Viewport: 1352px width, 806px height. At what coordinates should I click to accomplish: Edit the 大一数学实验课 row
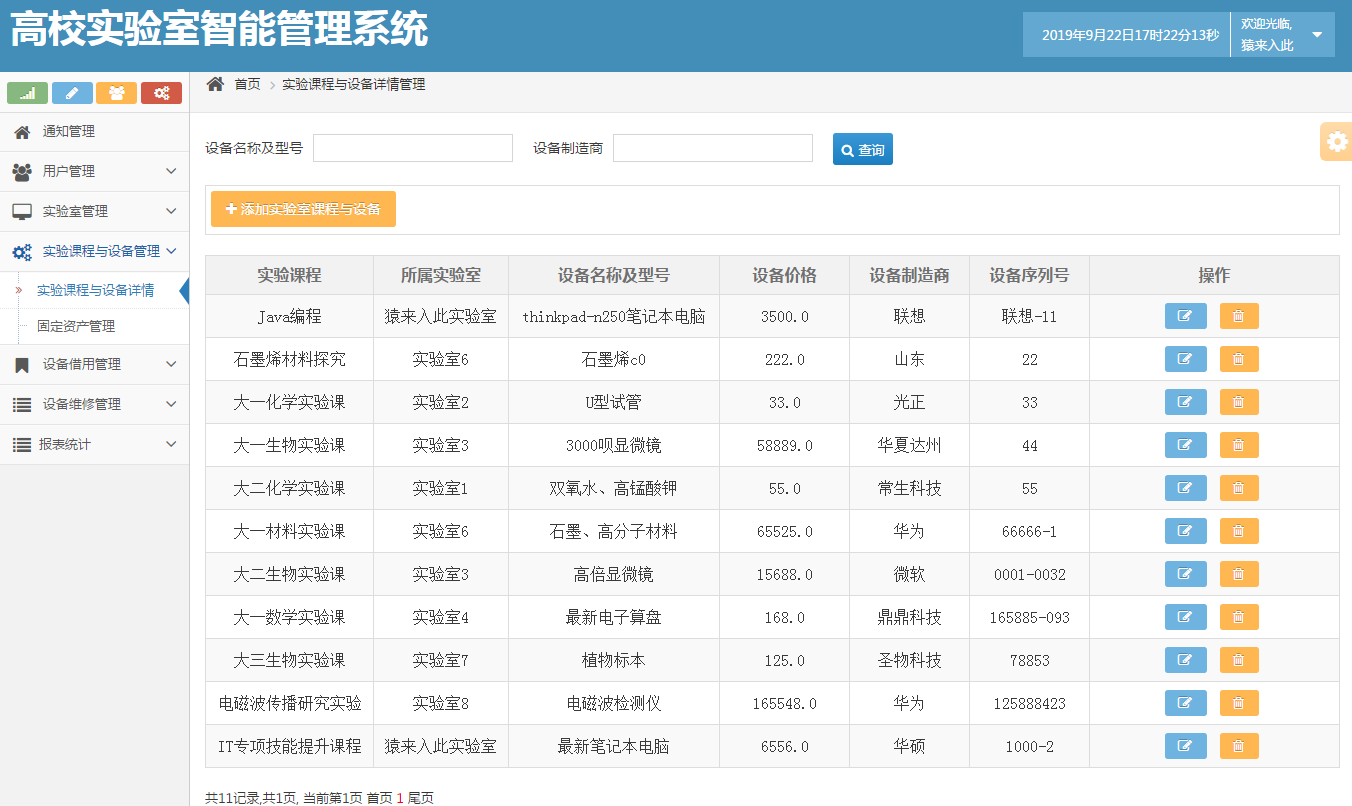(x=1186, y=617)
